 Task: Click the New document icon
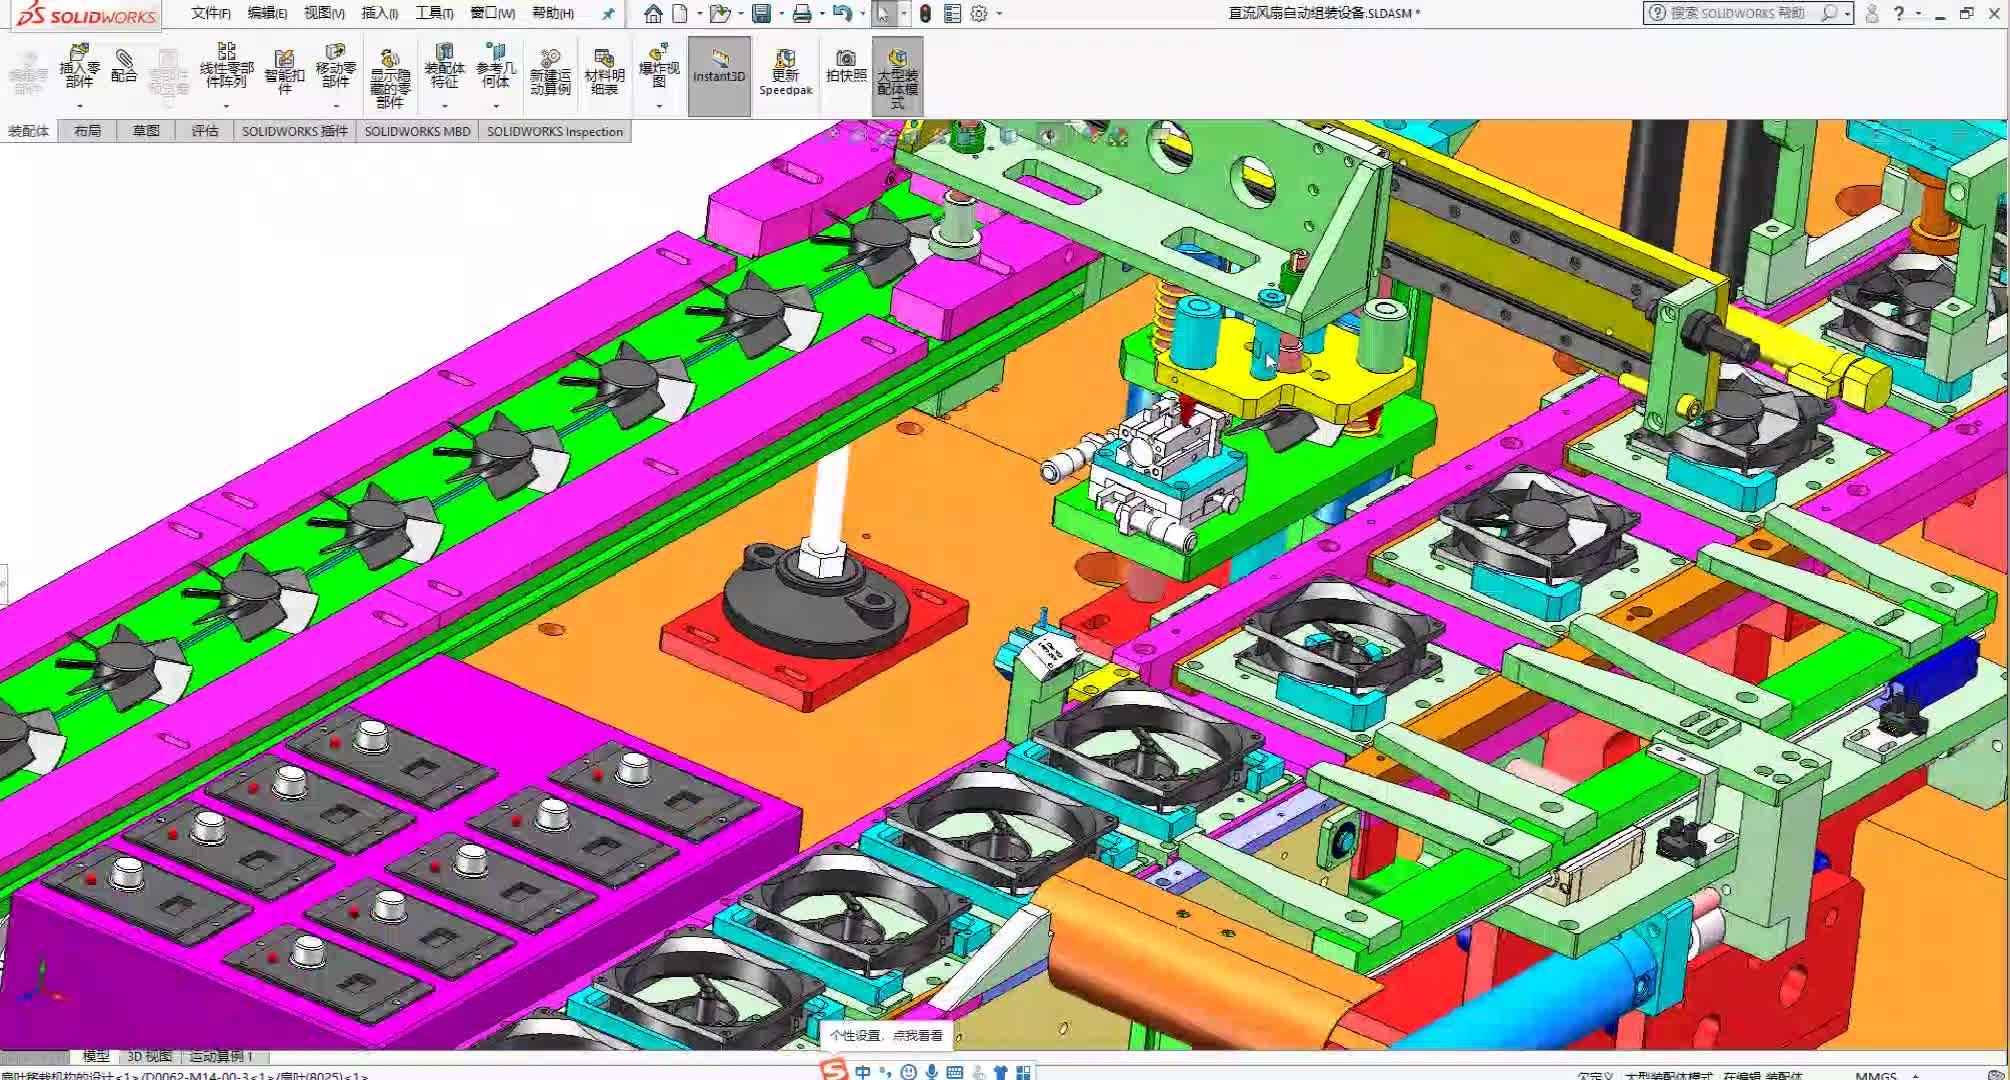tap(680, 13)
